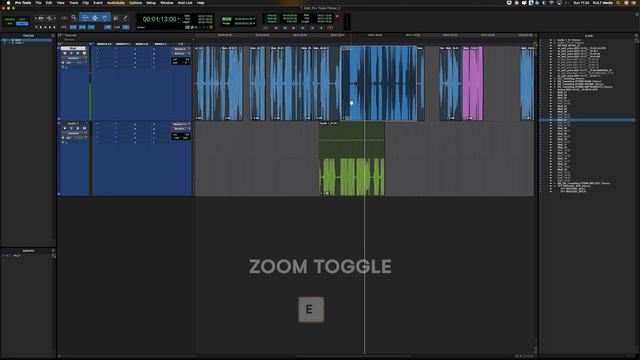Open first track's input path selector

click(180, 49)
